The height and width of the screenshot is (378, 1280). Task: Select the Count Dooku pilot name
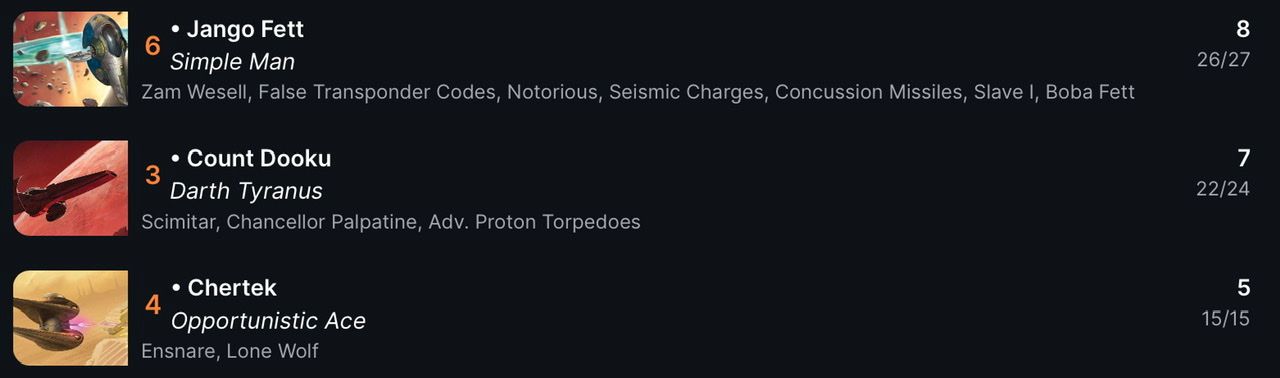click(x=259, y=159)
